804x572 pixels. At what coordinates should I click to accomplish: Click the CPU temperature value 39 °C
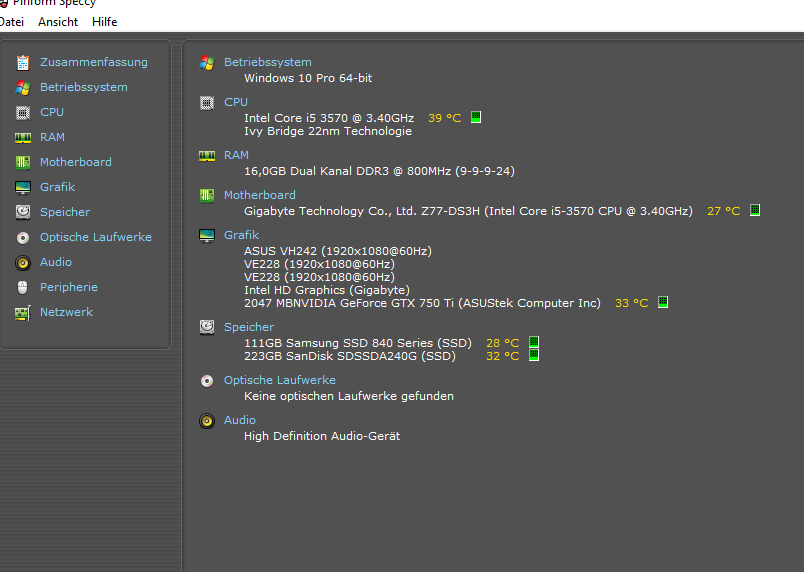[445, 118]
